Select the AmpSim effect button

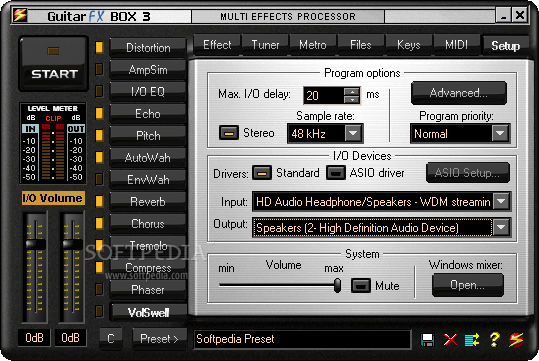point(148,70)
